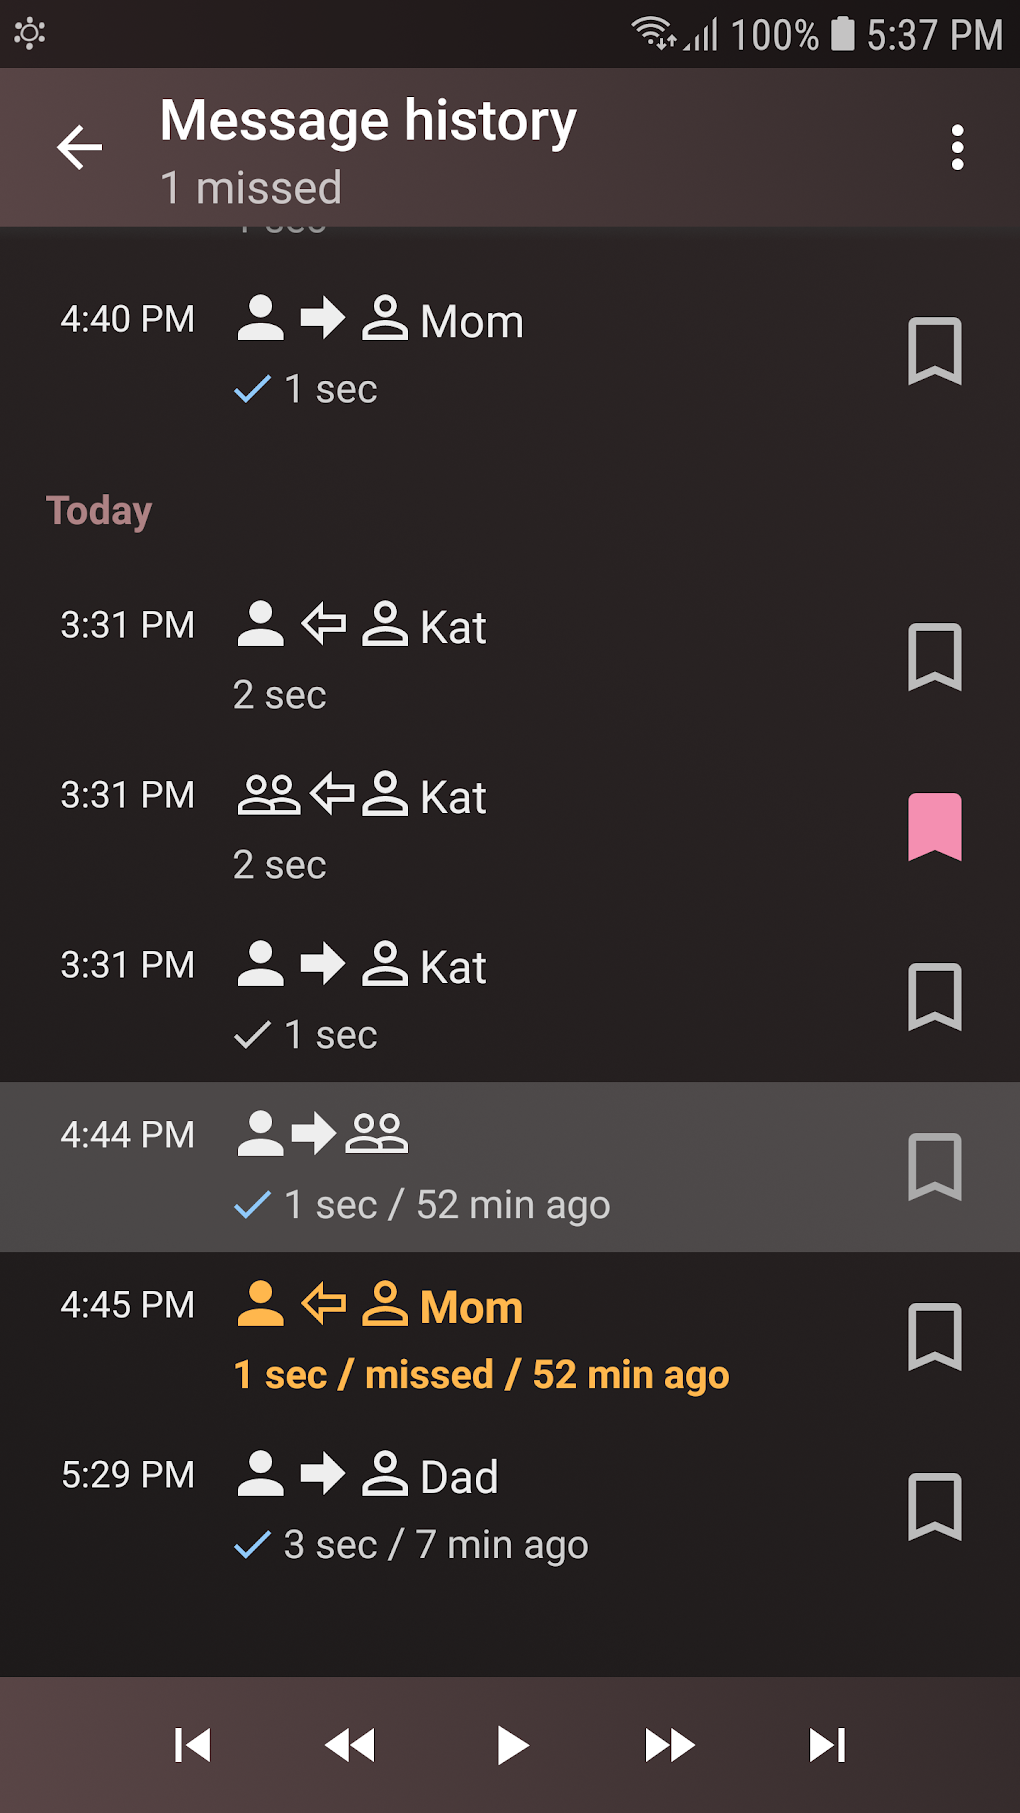Bookmark the 5:29 PM message to Dad
The image size is (1020, 1813).
click(934, 1507)
